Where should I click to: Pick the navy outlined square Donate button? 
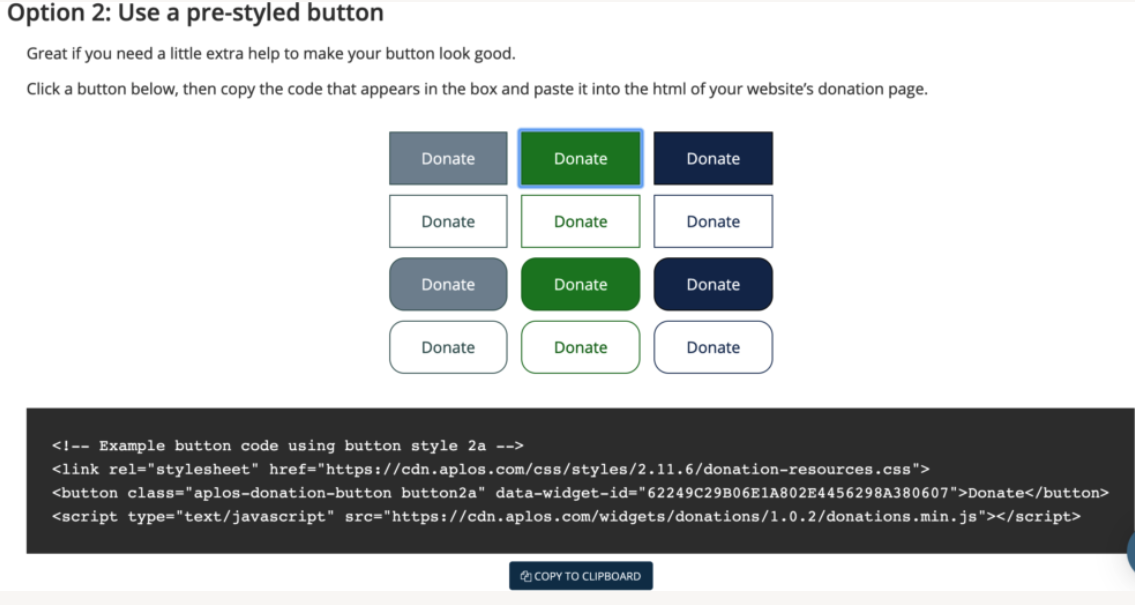[x=713, y=221]
